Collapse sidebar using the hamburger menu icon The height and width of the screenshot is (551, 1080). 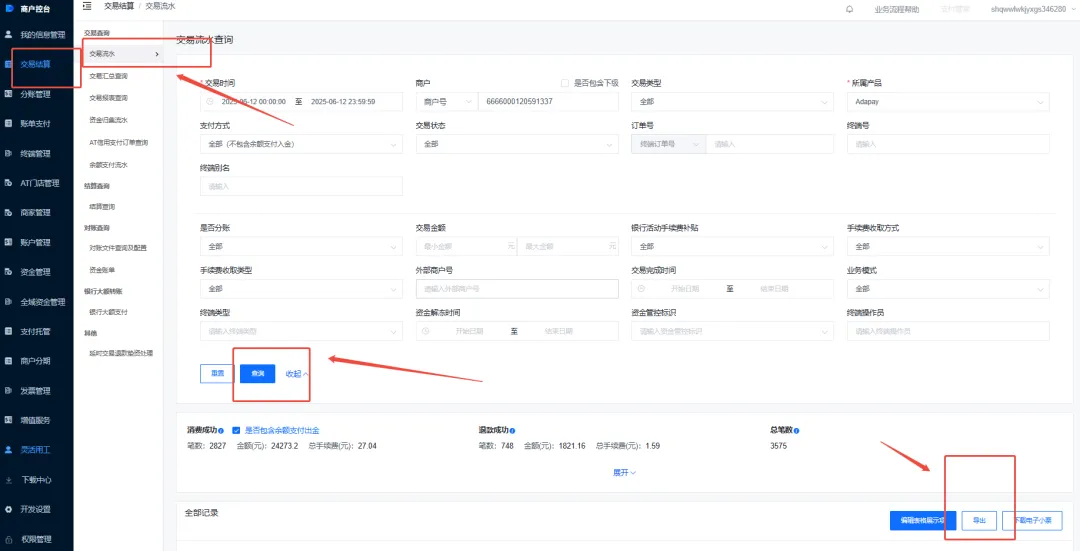[87, 7]
